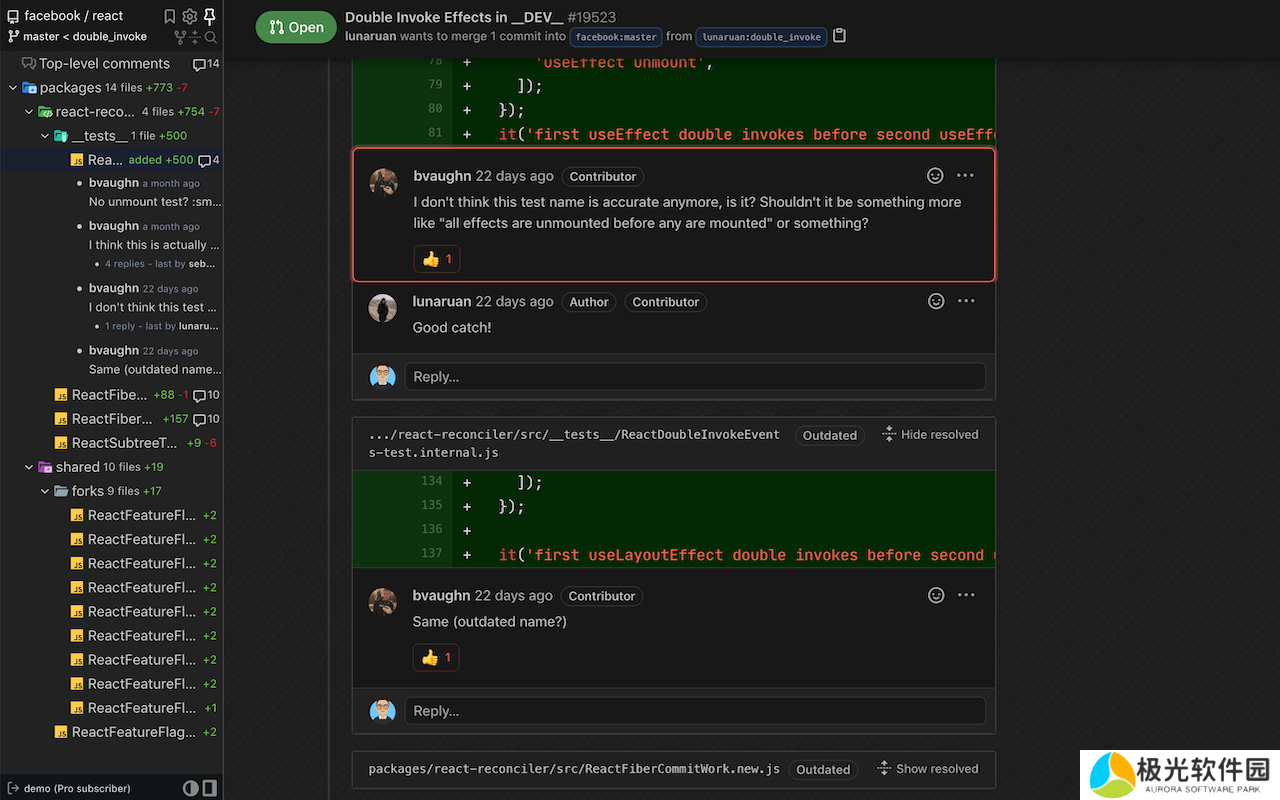Click the first Reply input field
1280x800 pixels.
(694, 376)
